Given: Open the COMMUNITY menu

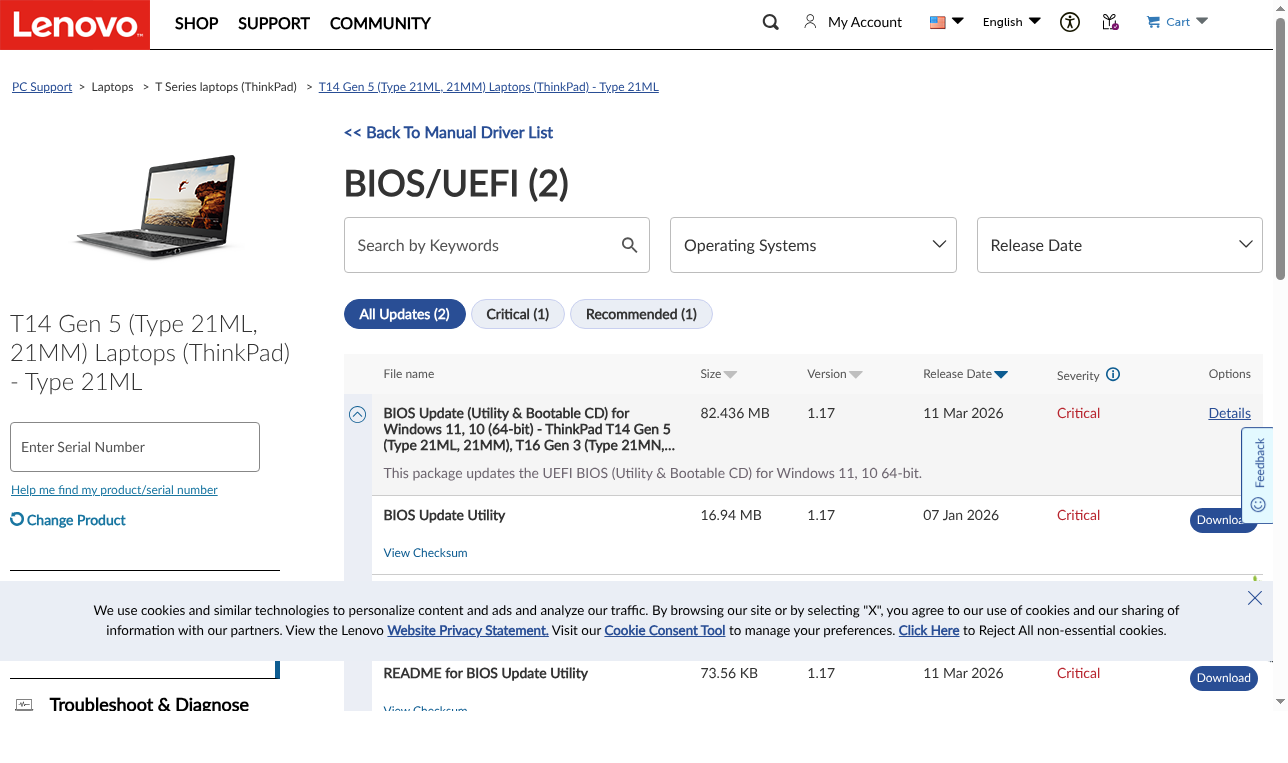Looking at the screenshot, I should pyautogui.click(x=380, y=23).
